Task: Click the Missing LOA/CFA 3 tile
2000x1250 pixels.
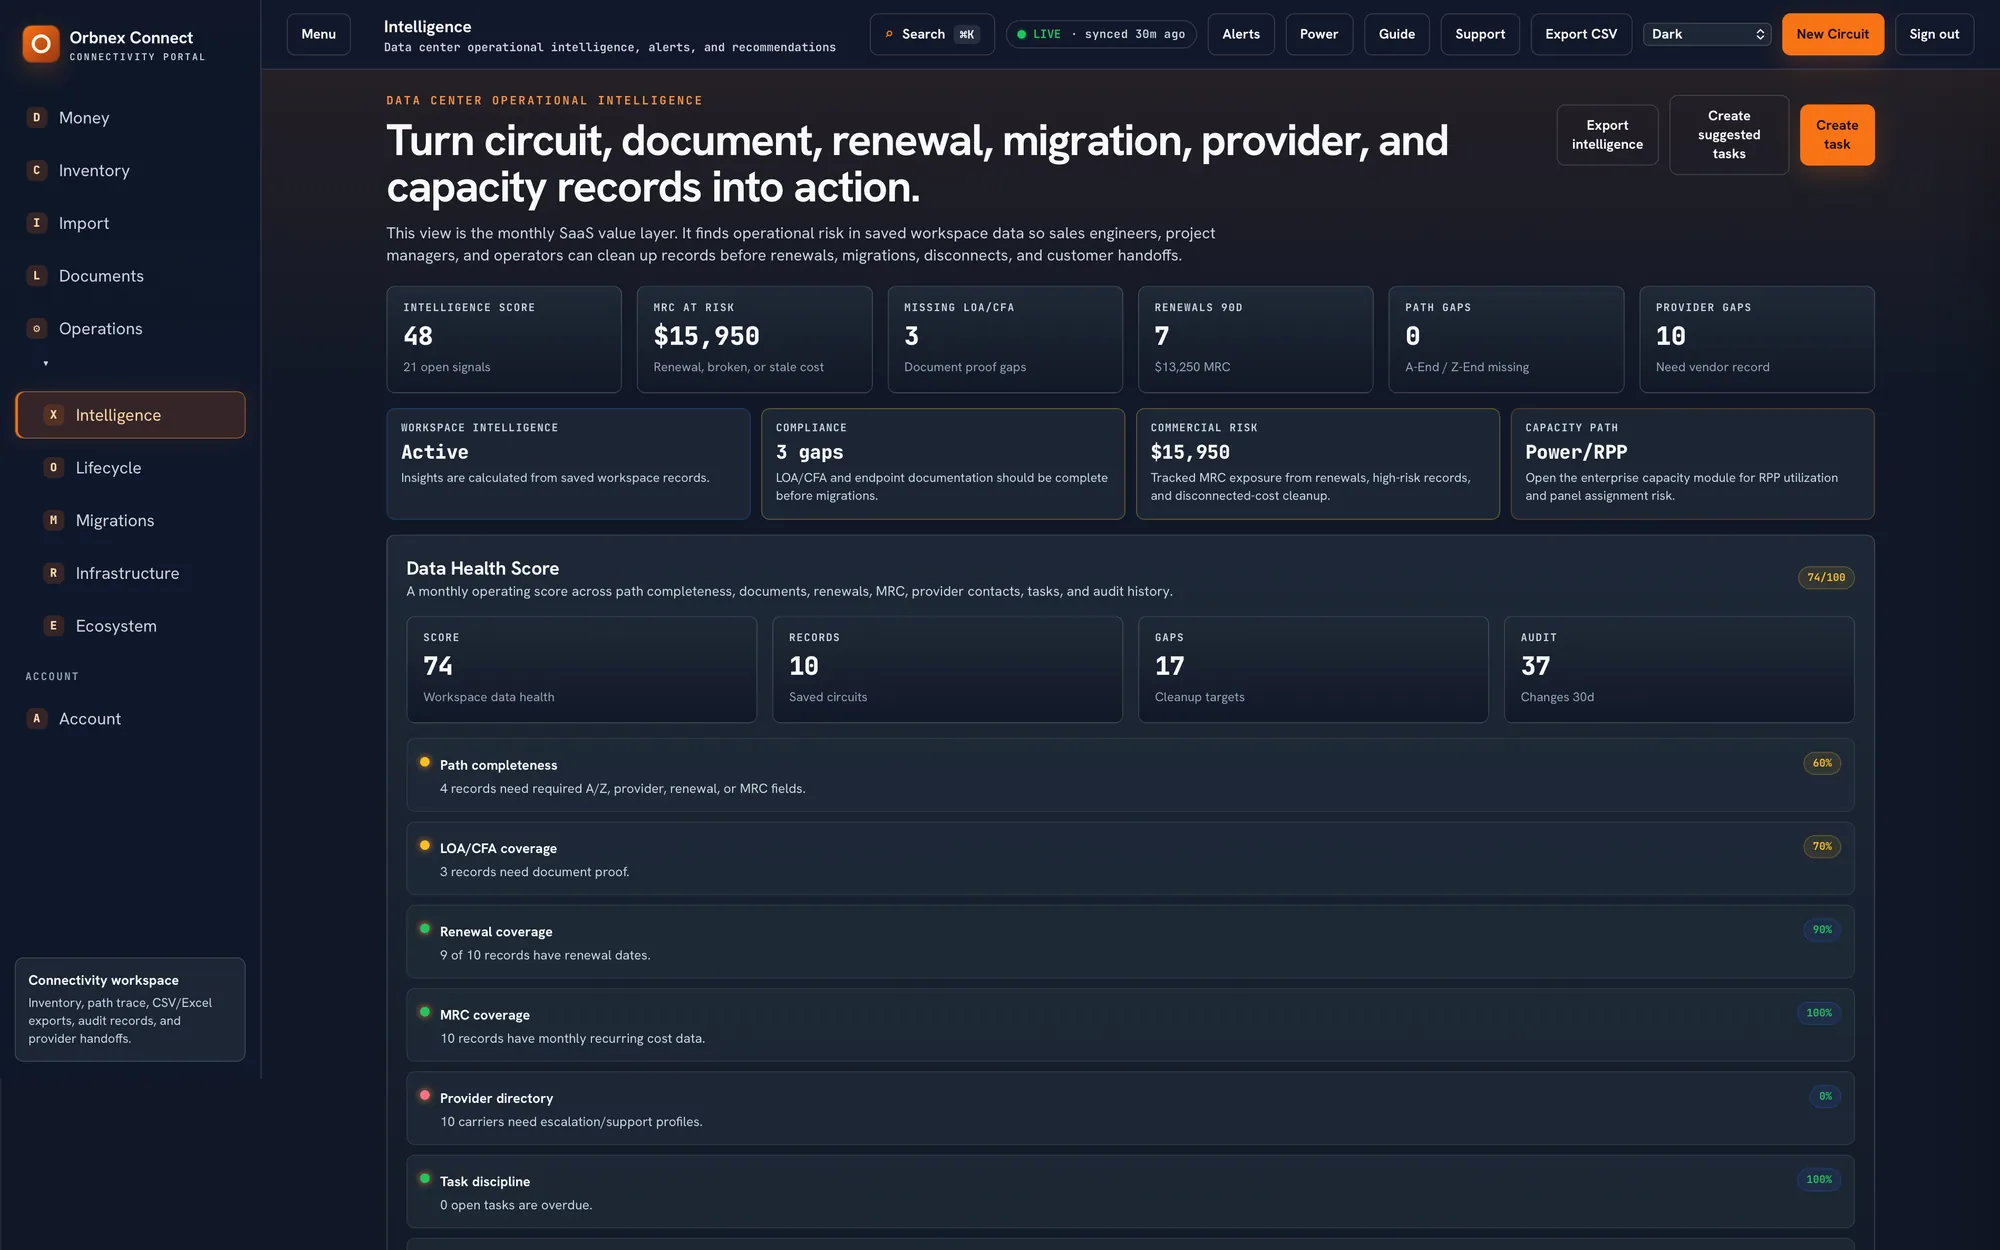Action: click(x=1005, y=340)
